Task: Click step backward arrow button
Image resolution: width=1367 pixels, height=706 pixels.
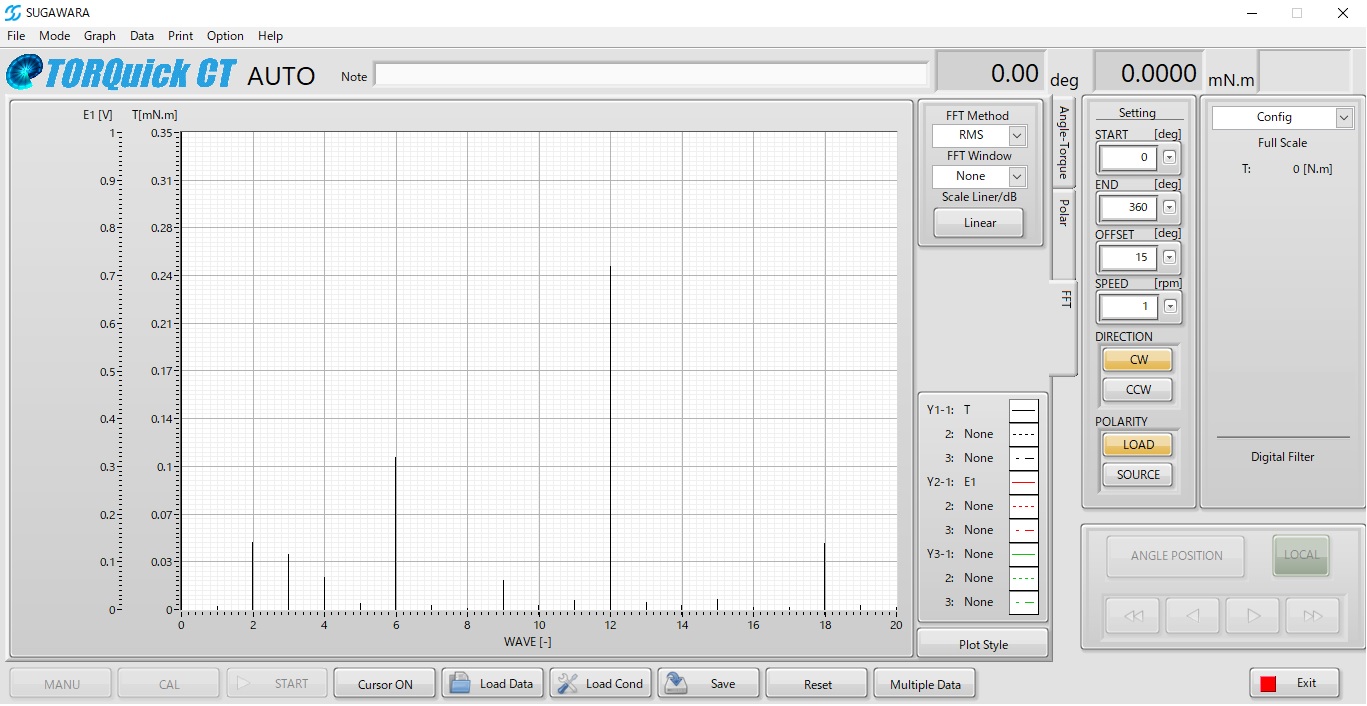Action: 1193,616
